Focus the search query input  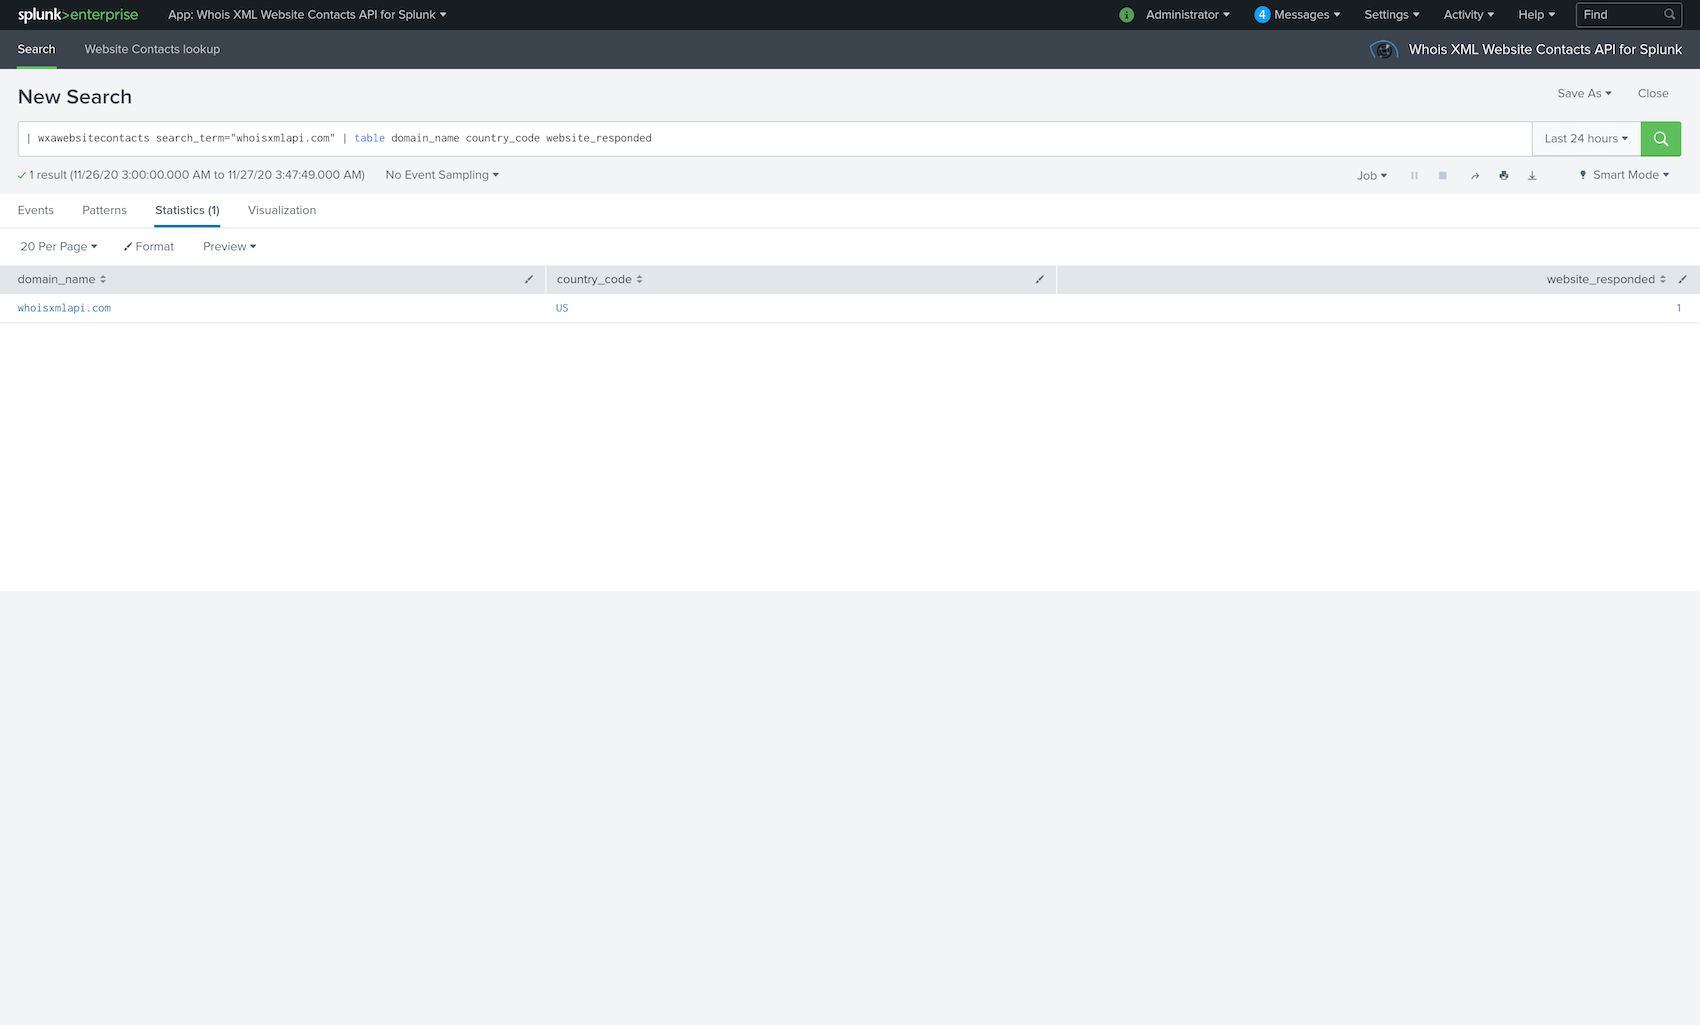coord(775,139)
